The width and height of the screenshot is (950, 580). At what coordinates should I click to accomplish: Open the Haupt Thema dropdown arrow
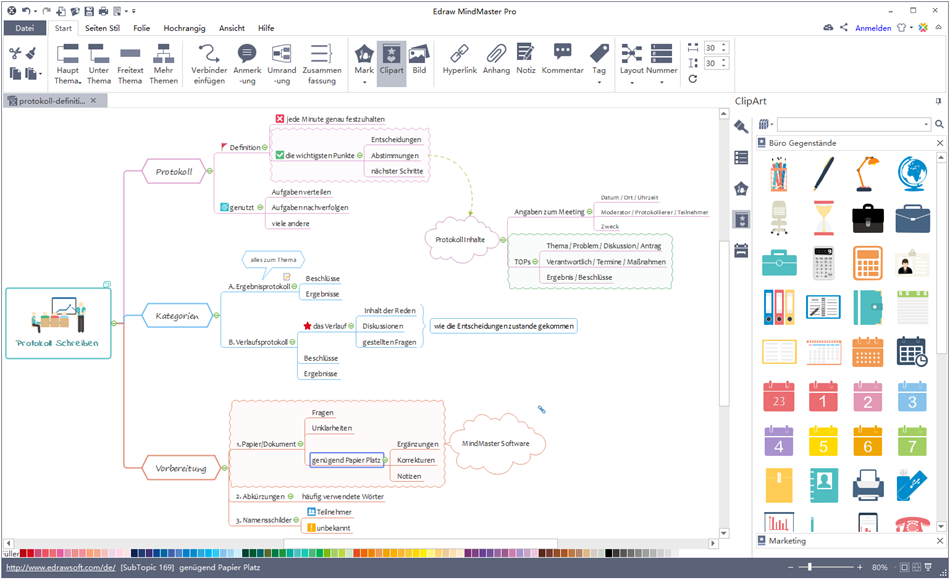coord(79,82)
